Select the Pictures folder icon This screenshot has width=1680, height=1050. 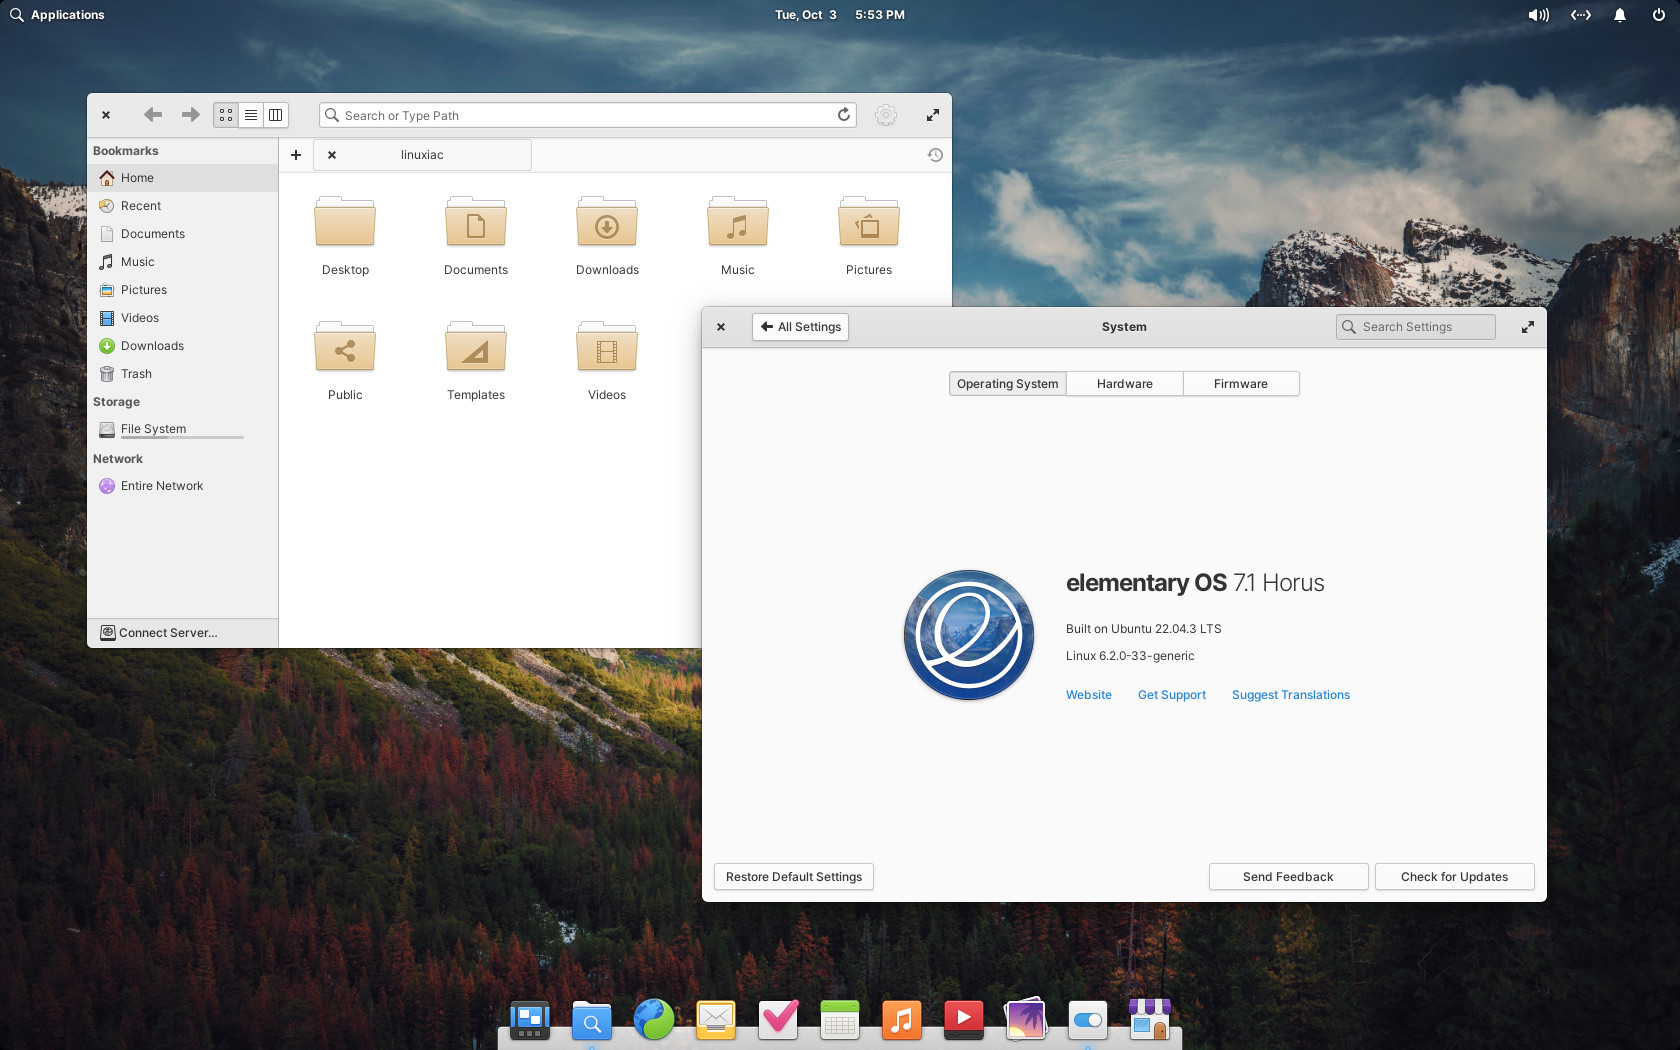pos(869,223)
